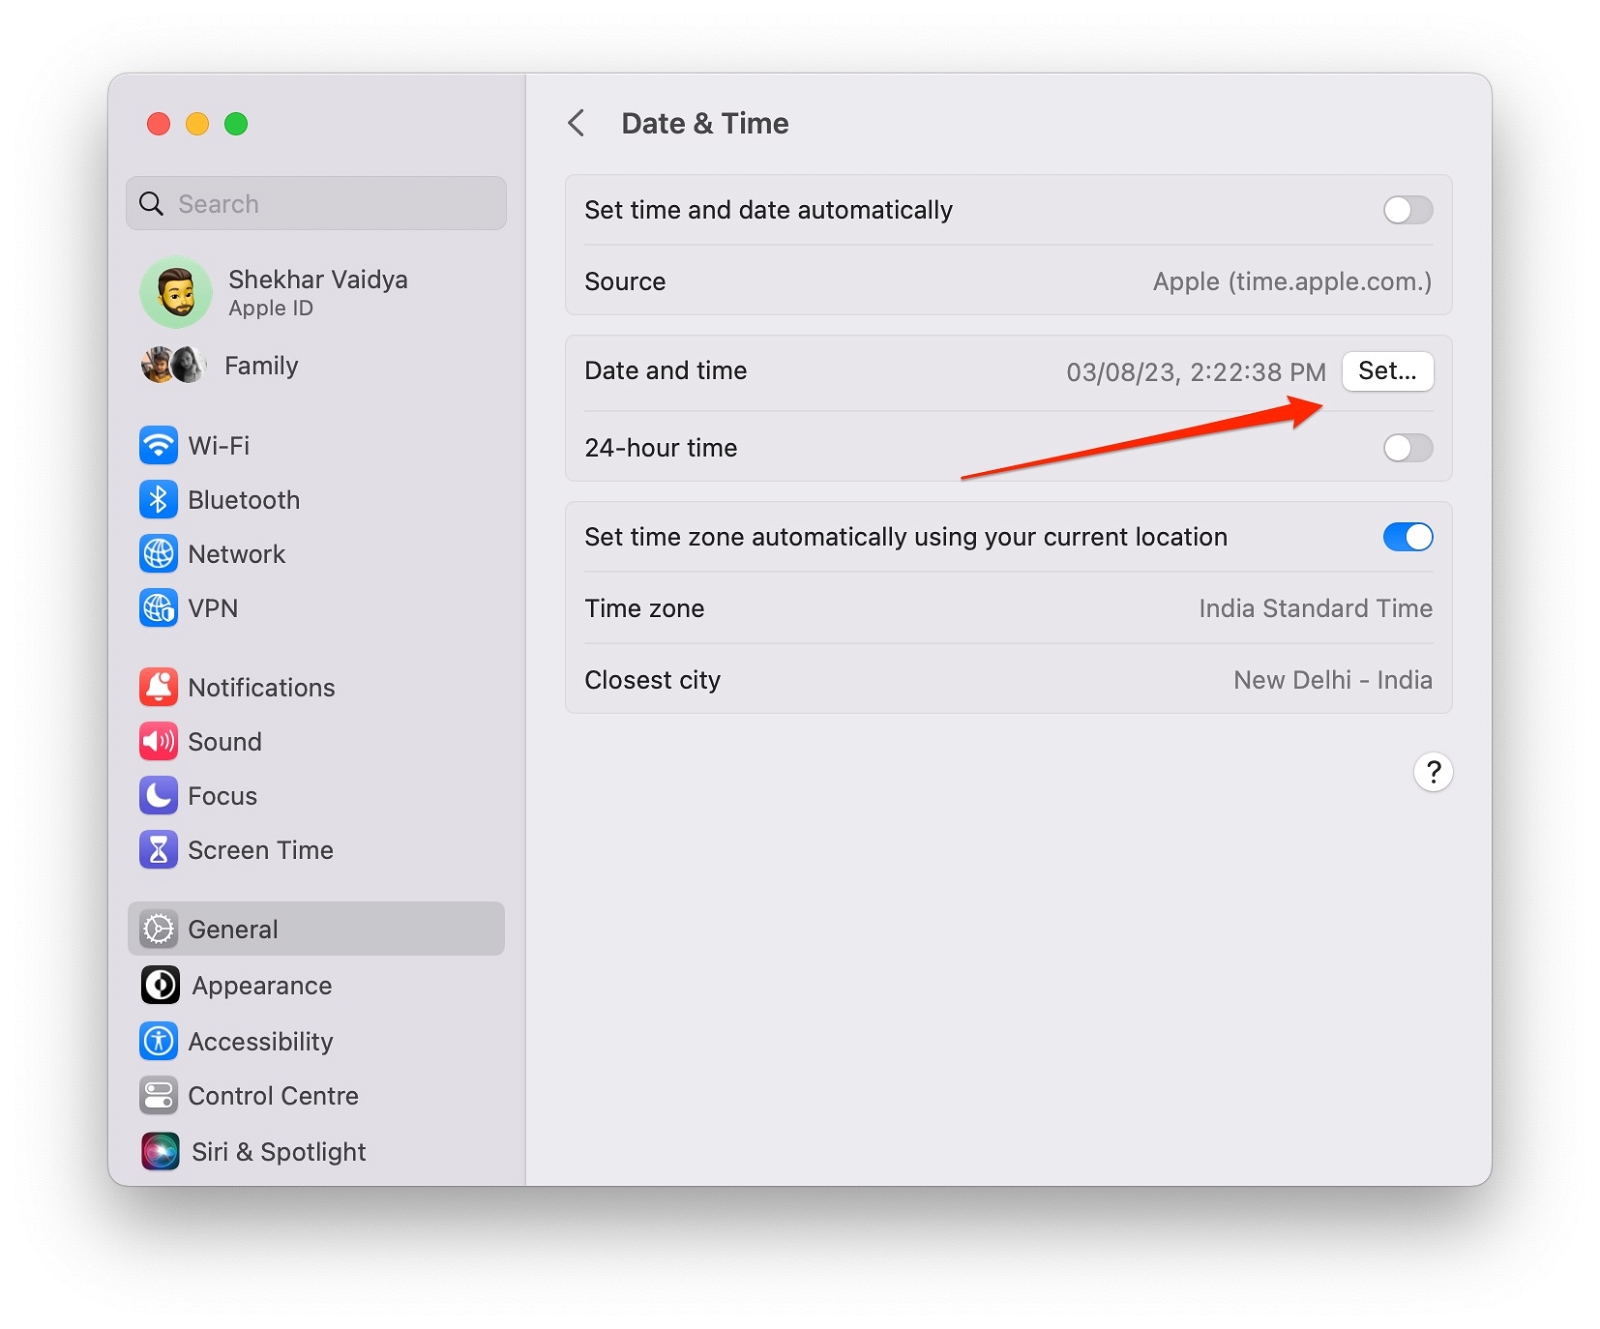Select Control Centre label

pos(273,1095)
